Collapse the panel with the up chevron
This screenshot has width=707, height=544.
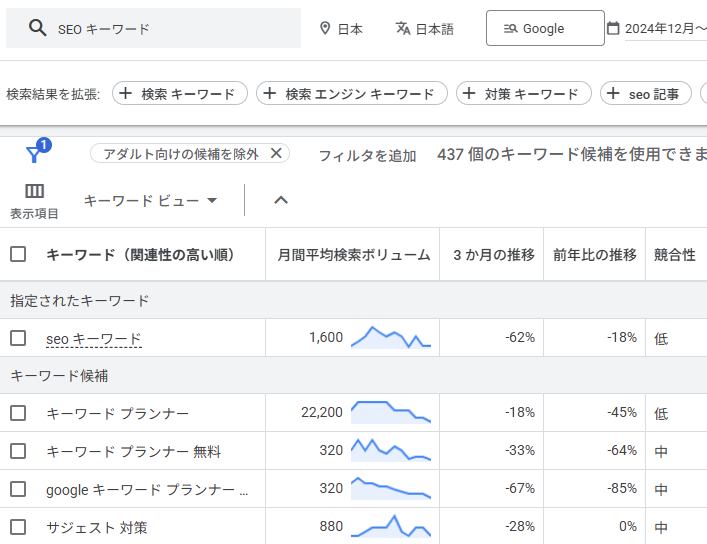click(281, 200)
